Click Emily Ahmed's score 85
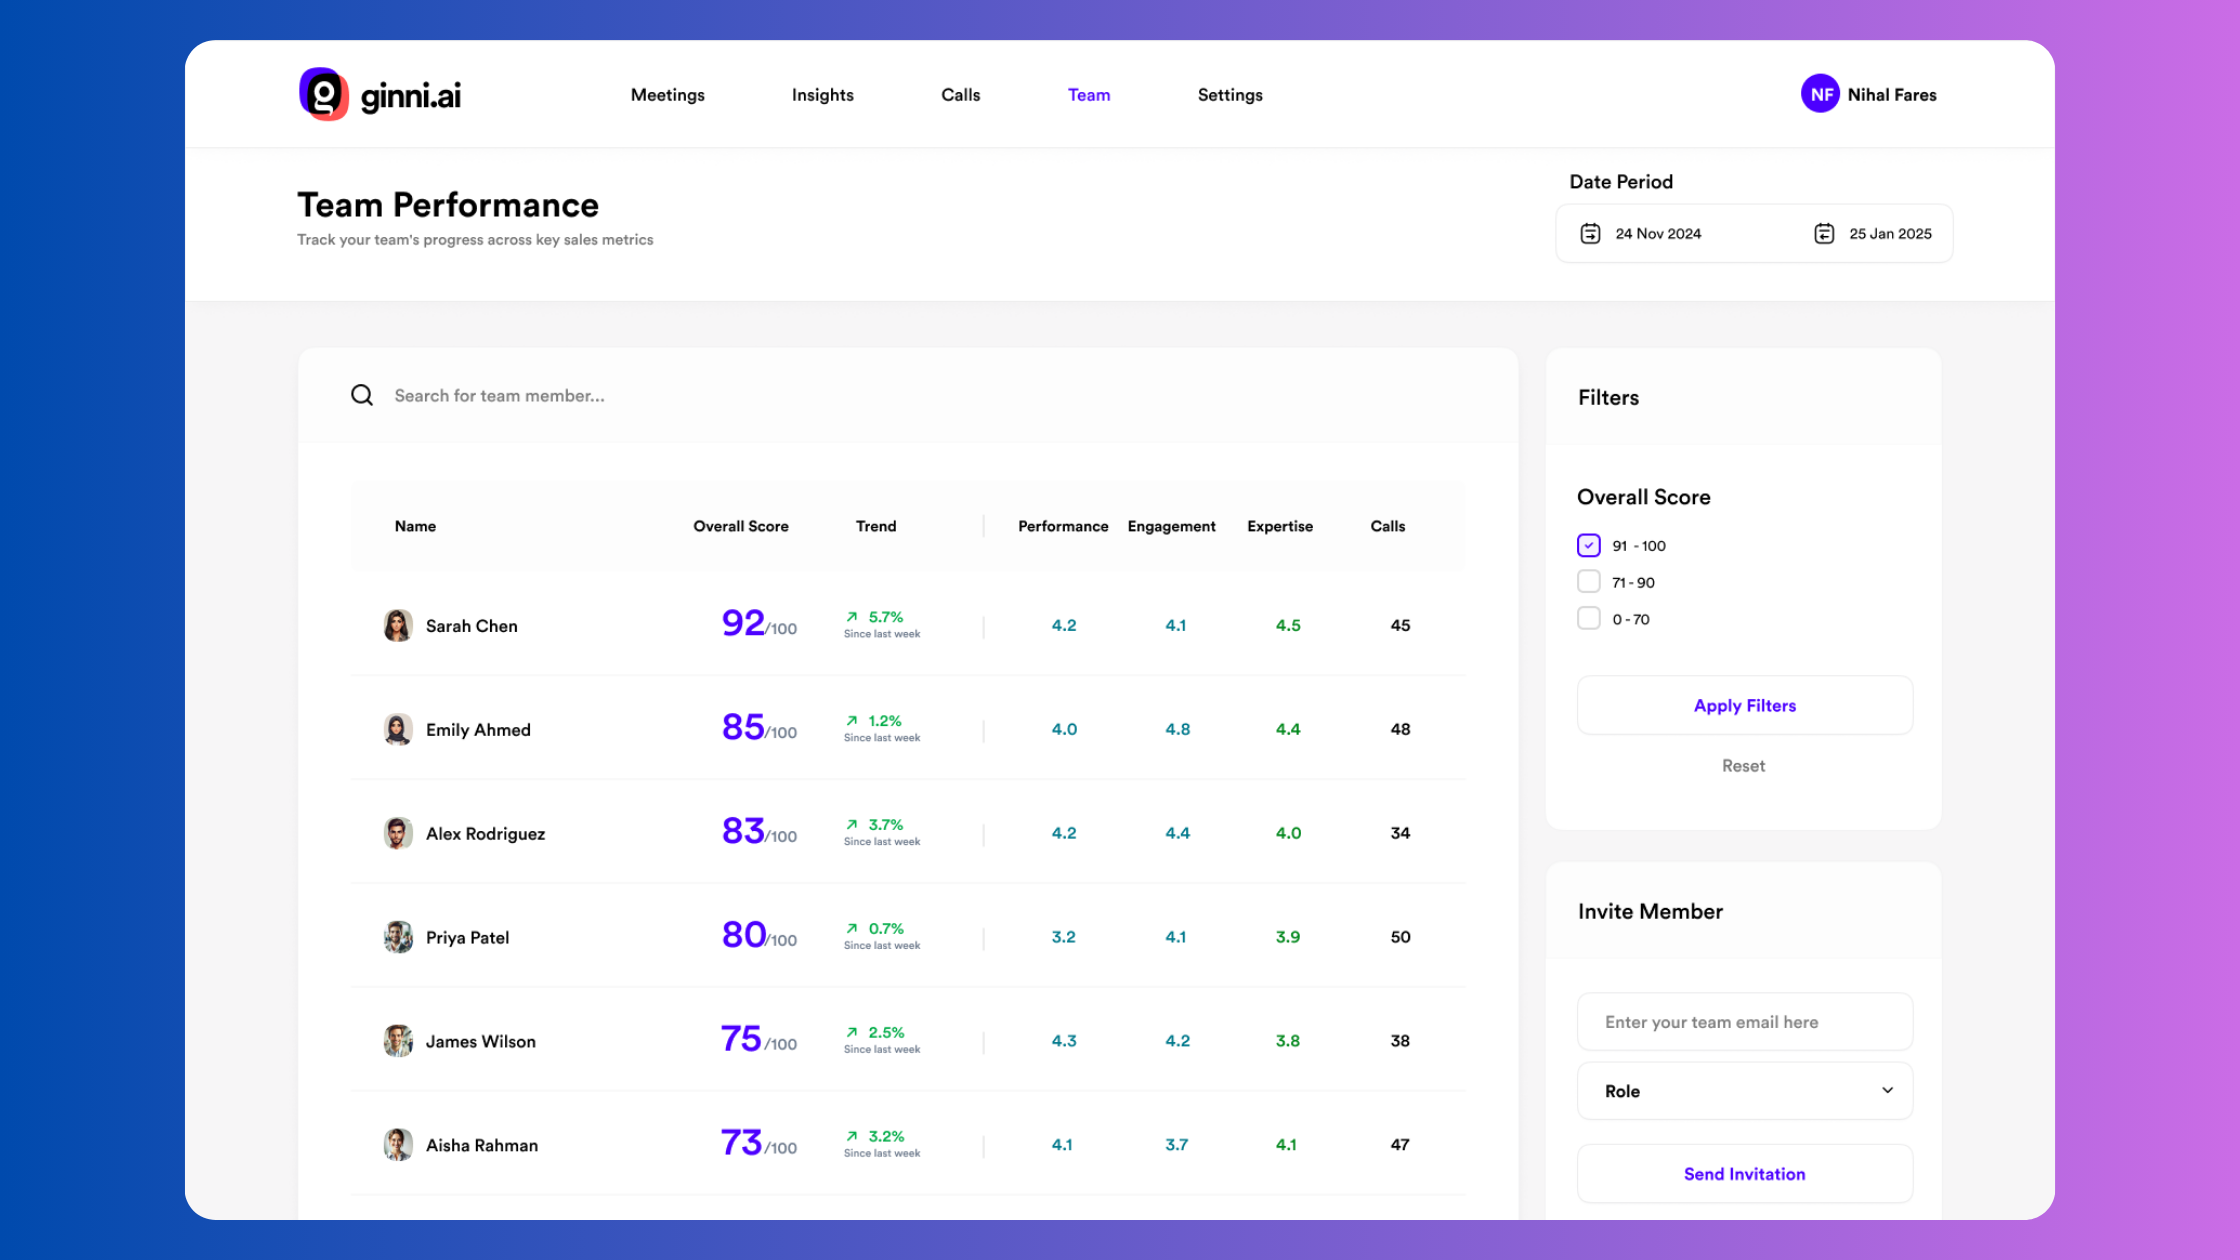The image size is (2240, 1260). pyautogui.click(x=743, y=727)
